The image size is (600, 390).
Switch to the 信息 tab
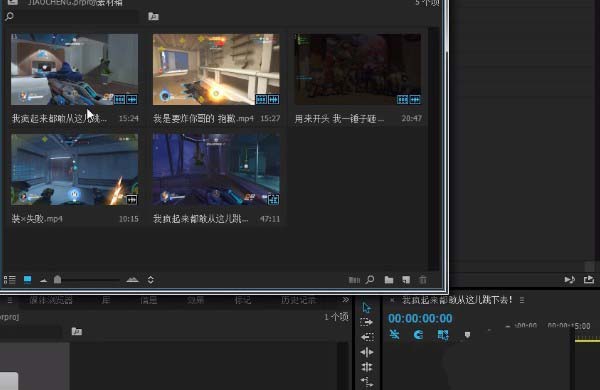coord(149,300)
